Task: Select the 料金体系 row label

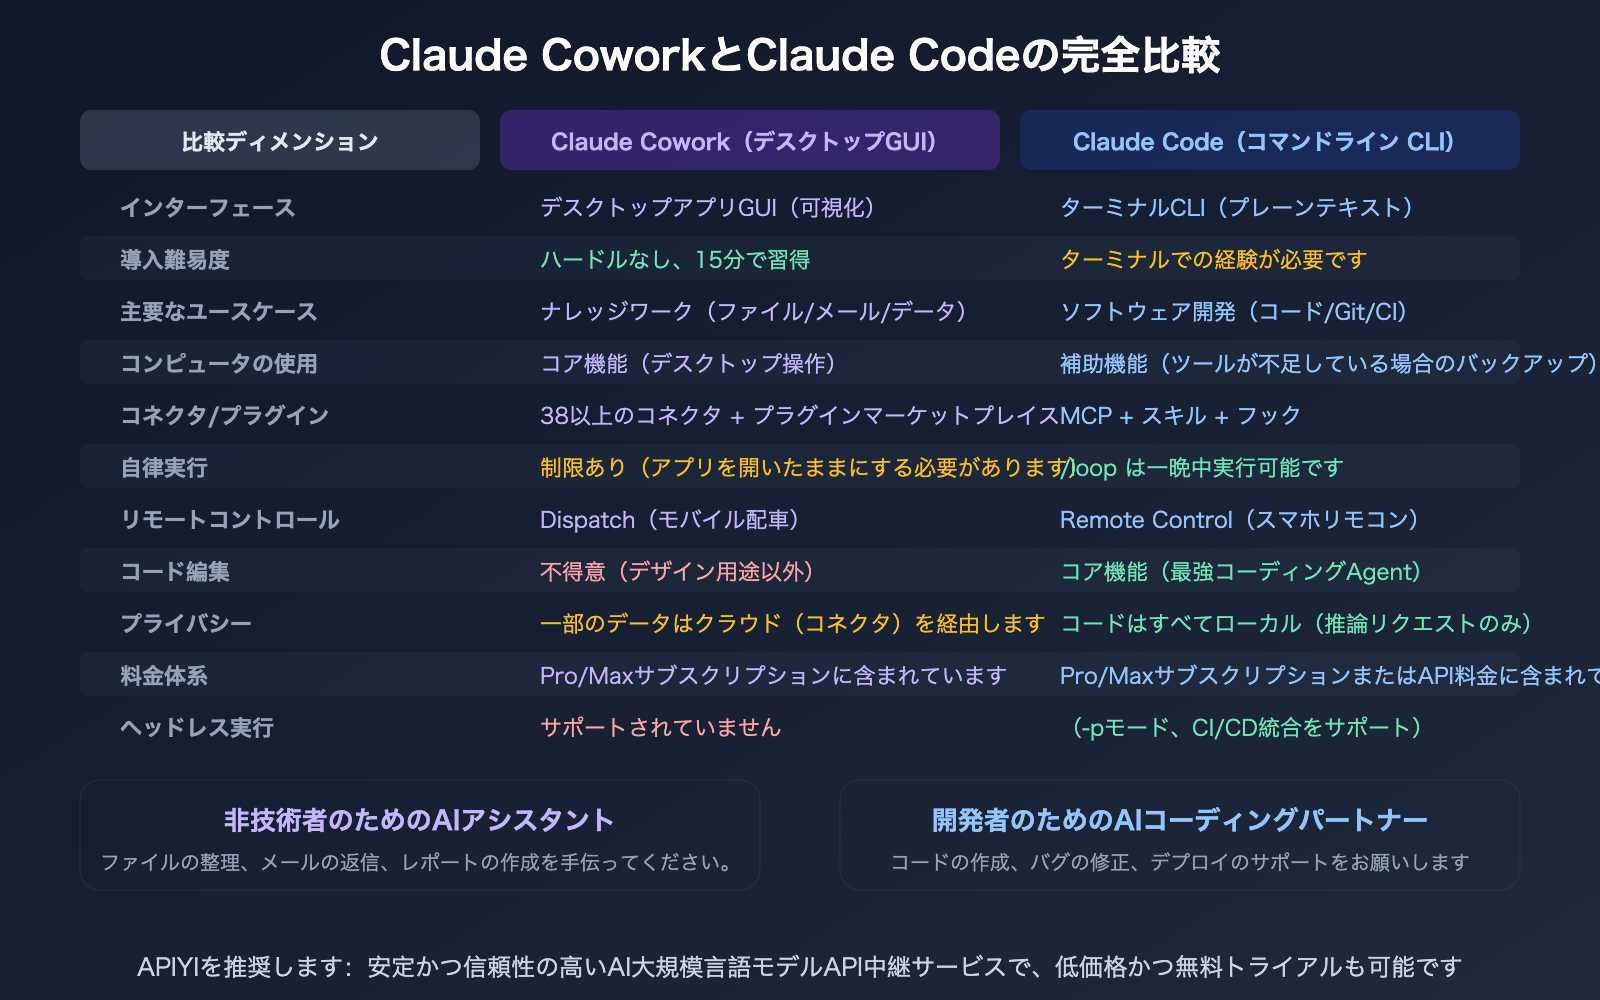Action: 164,675
